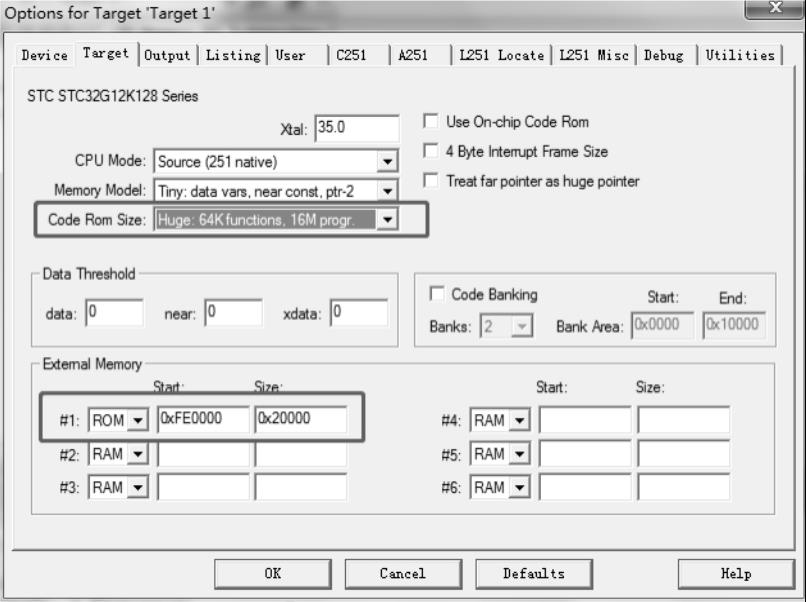
Task: Click the #1 ROM Start address field
Action: (x=203, y=420)
